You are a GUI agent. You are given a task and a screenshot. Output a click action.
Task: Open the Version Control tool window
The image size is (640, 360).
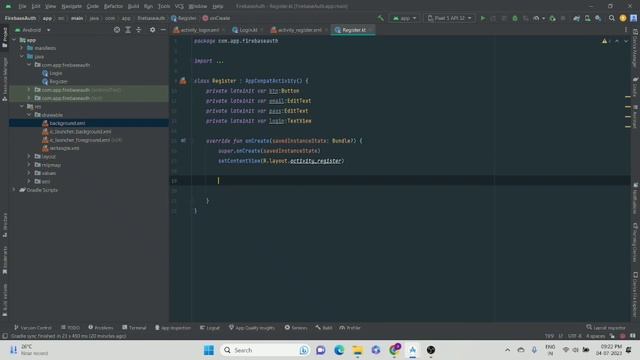click(x=33, y=328)
